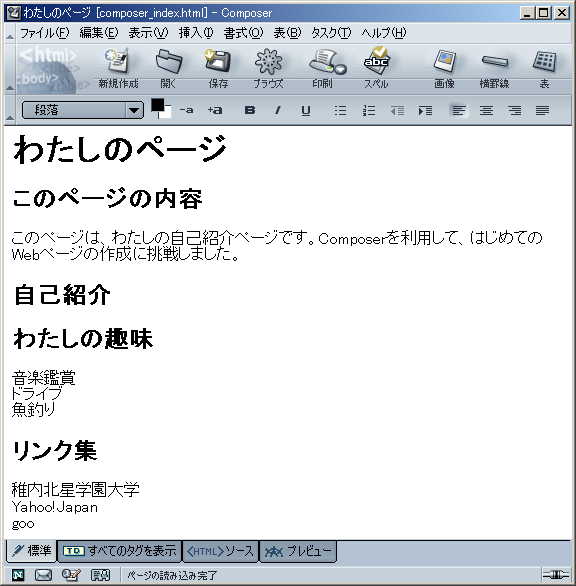The height and width of the screenshot is (586, 576).
Task: Save the page with 保存 icon
Action: tap(218, 68)
